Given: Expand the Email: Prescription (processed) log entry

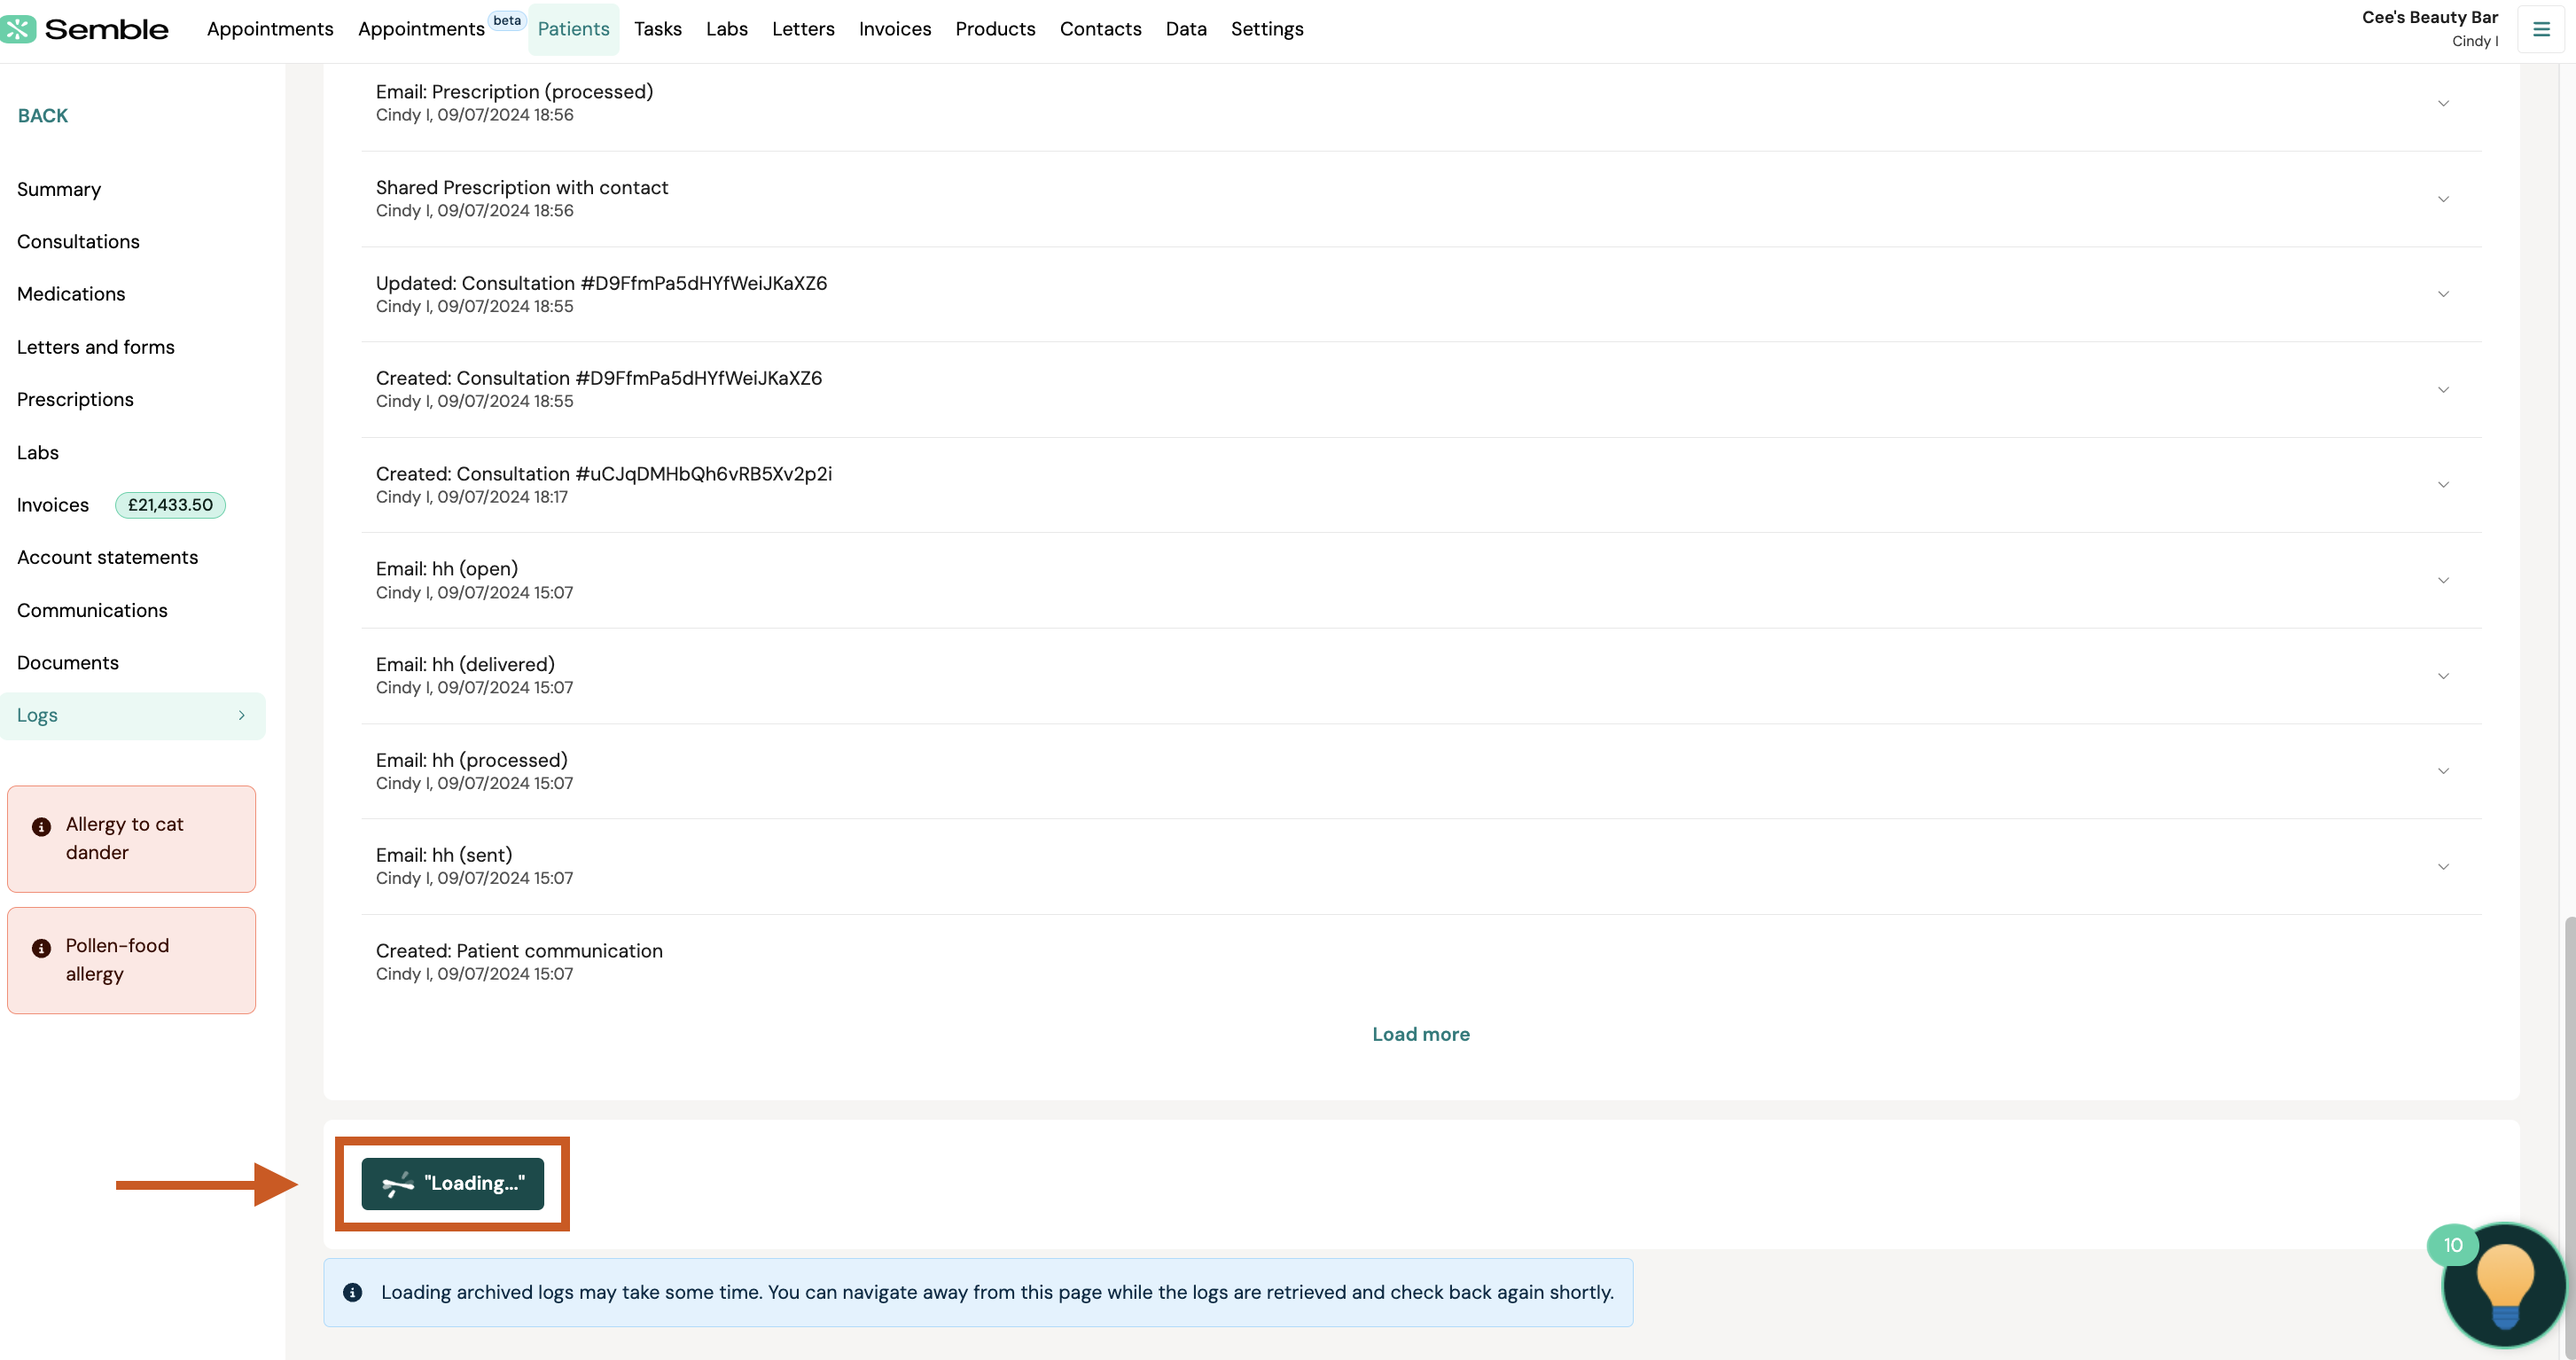Looking at the screenshot, I should pyautogui.click(x=2443, y=103).
